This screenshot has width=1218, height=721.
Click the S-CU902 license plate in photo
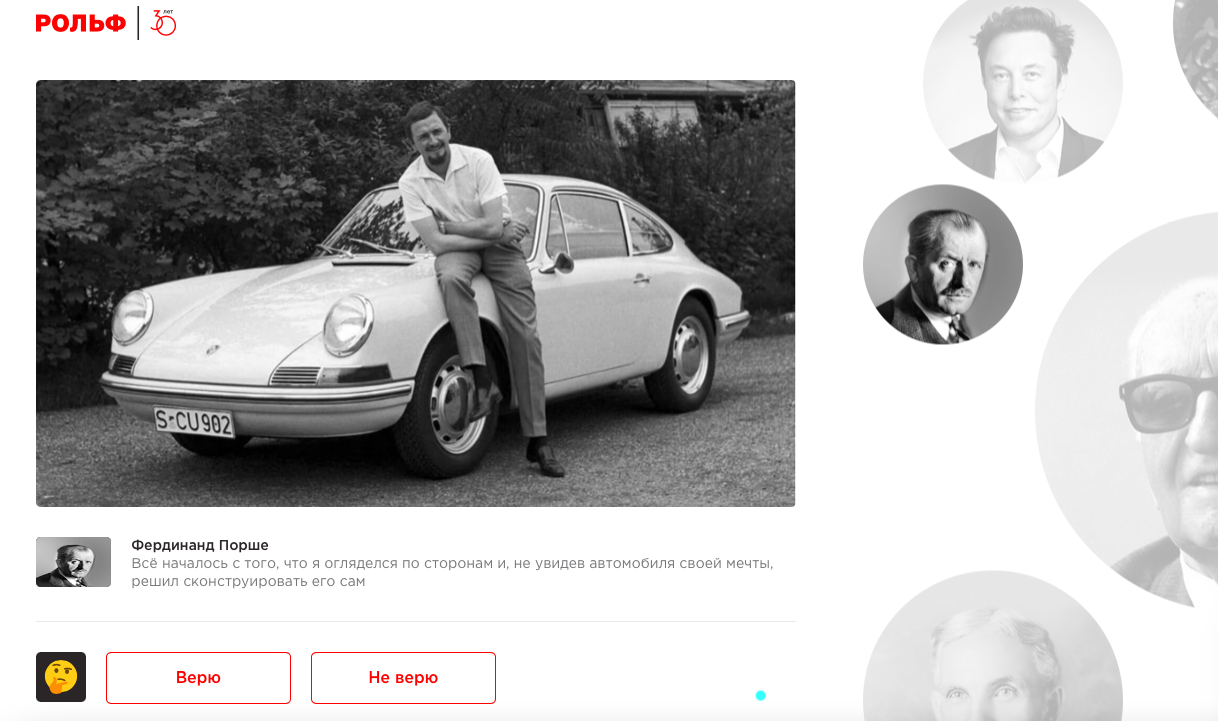tap(194, 423)
